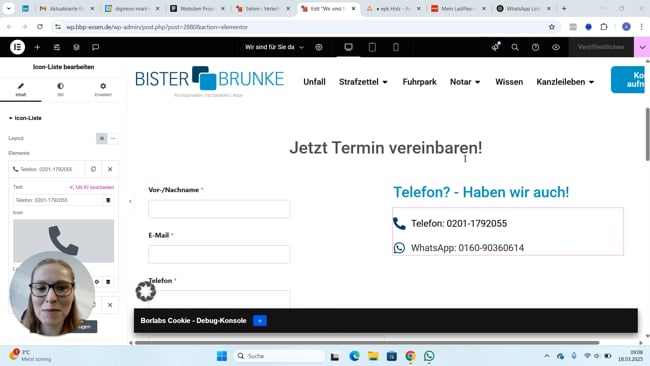Viewport: 650px width, 366px height.
Task: Click the 'WhatsApp: 0160-90360614' list entry
Action: click(x=467, y=248)
